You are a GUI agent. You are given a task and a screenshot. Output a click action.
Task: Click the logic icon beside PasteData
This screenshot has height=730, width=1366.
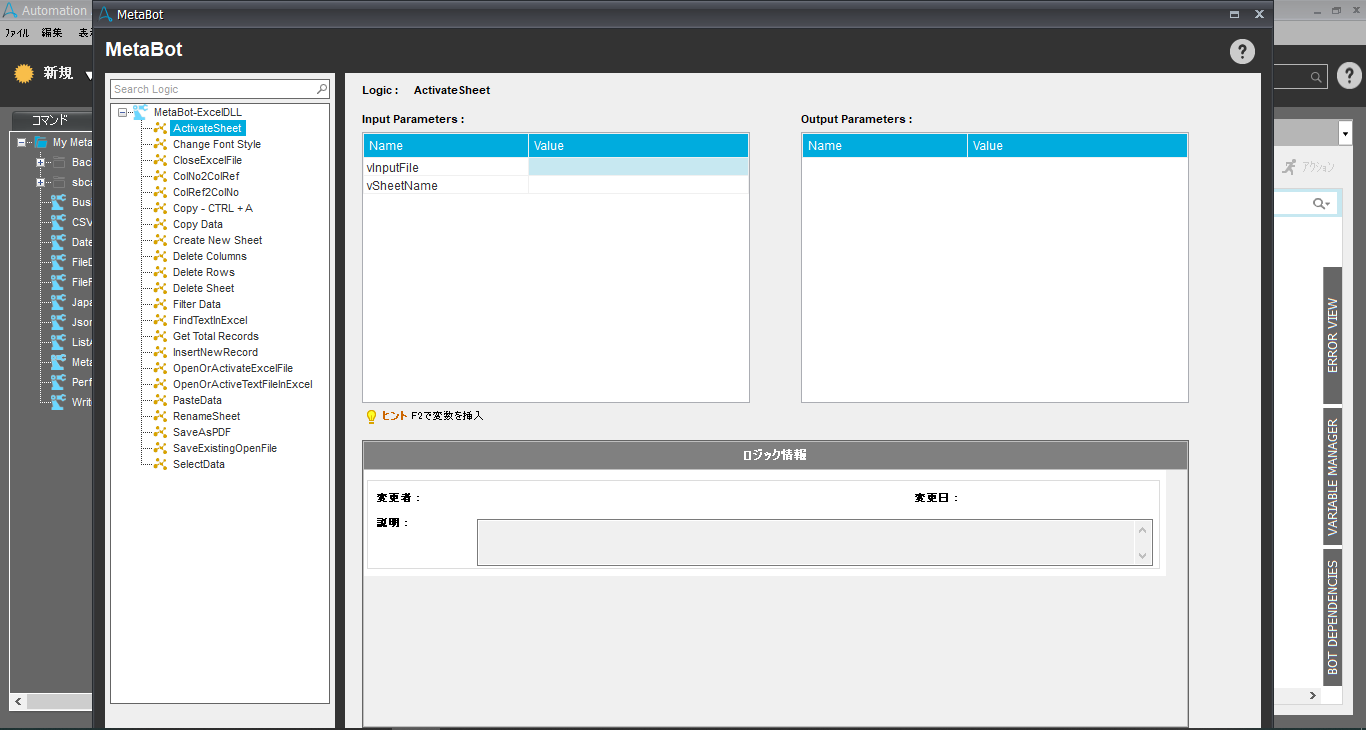159,400
